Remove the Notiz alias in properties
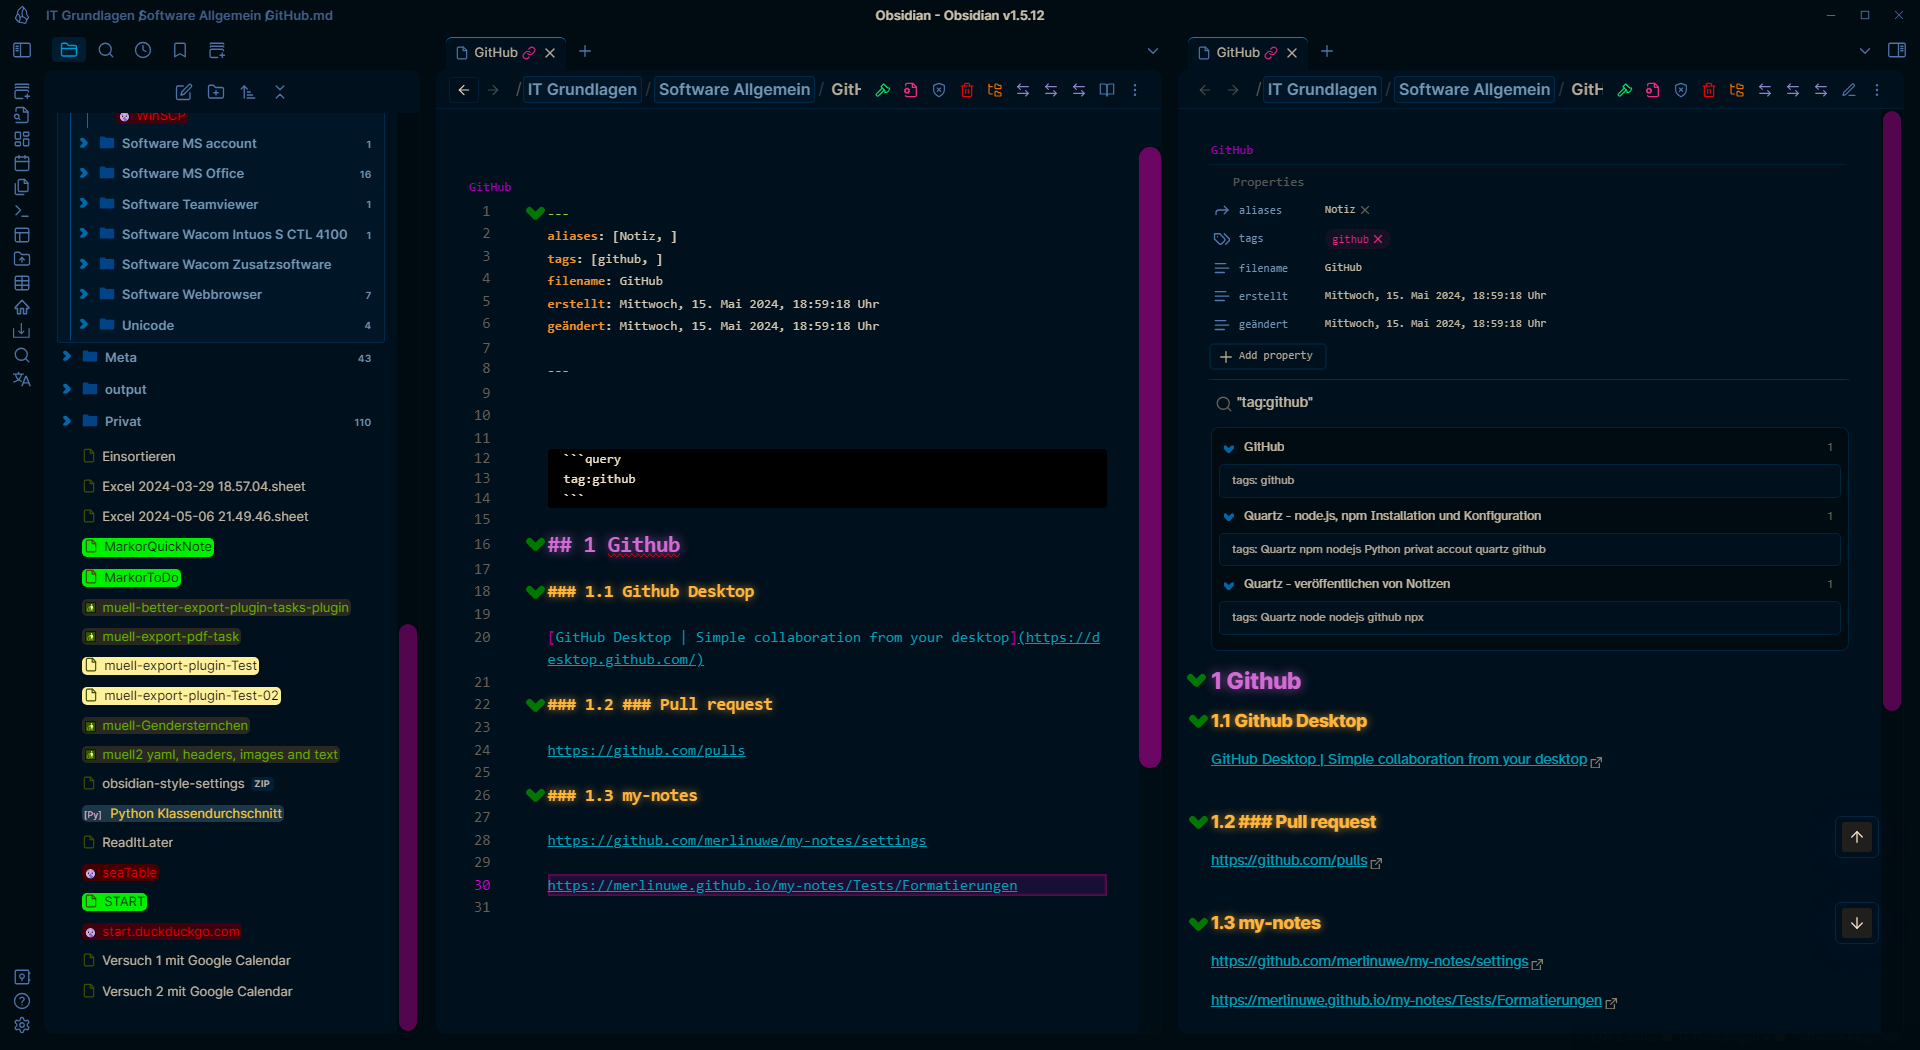The height and width of the screenshot is (1050, 1920). pyautogui.click(x=1365, y=210)
